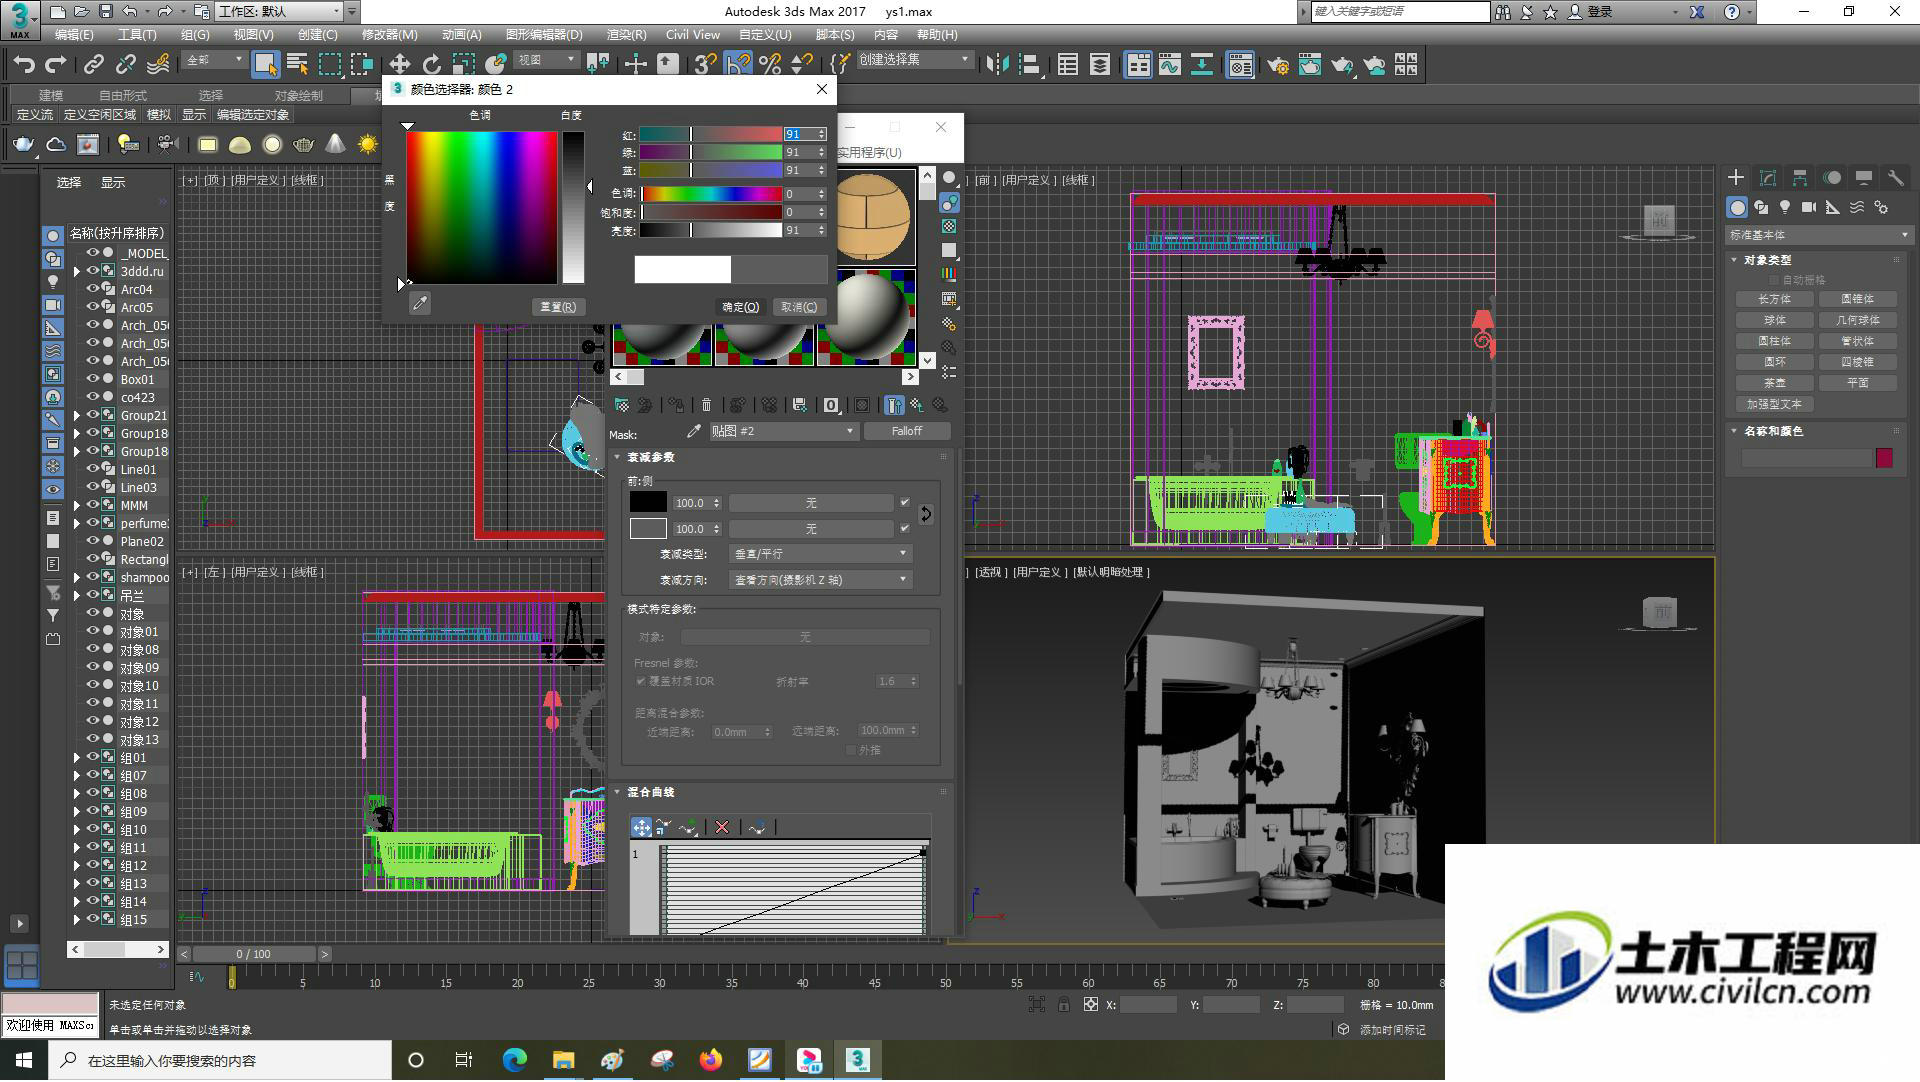
Task: Click the Mirror tool icon
Action: click(997, 65)
